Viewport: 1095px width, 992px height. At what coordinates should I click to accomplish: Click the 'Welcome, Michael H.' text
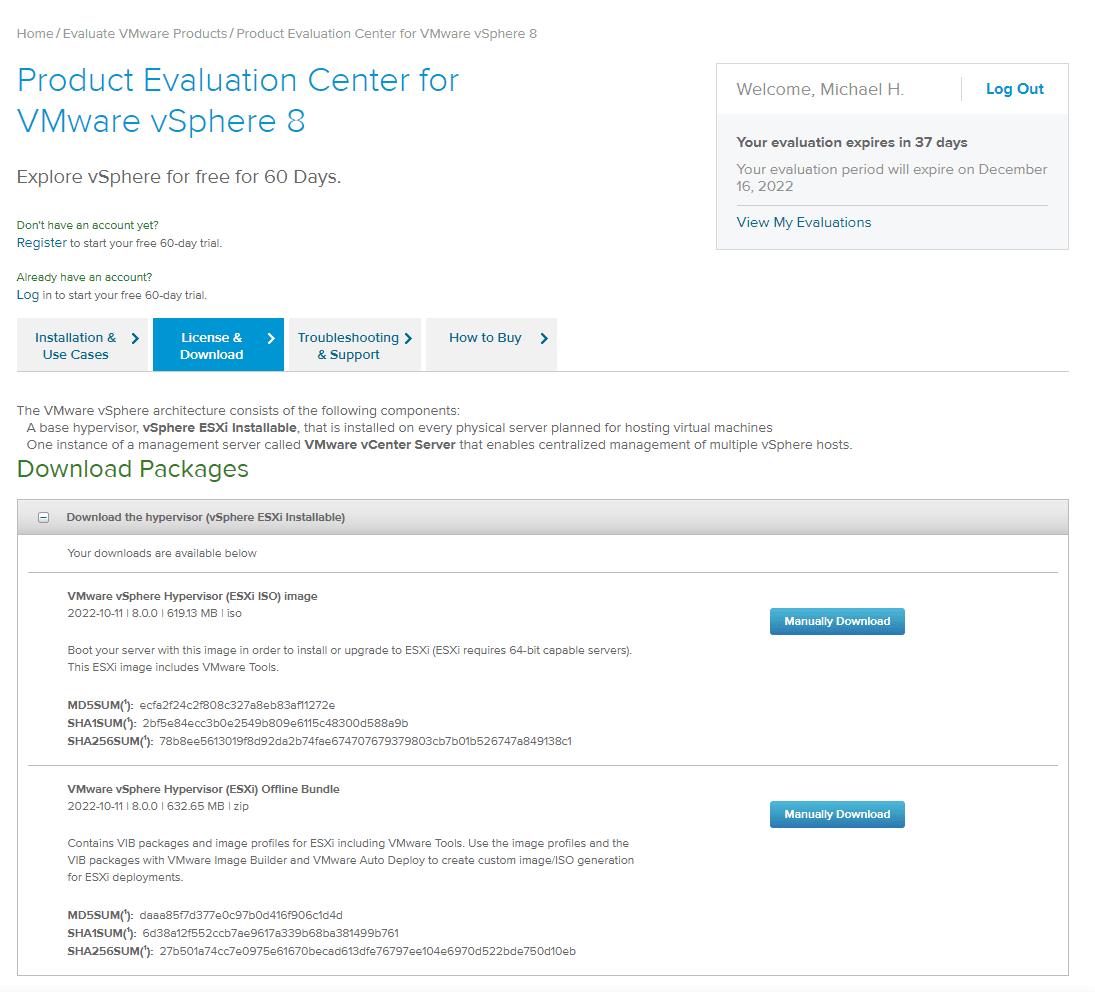click(x=820, y=89)
